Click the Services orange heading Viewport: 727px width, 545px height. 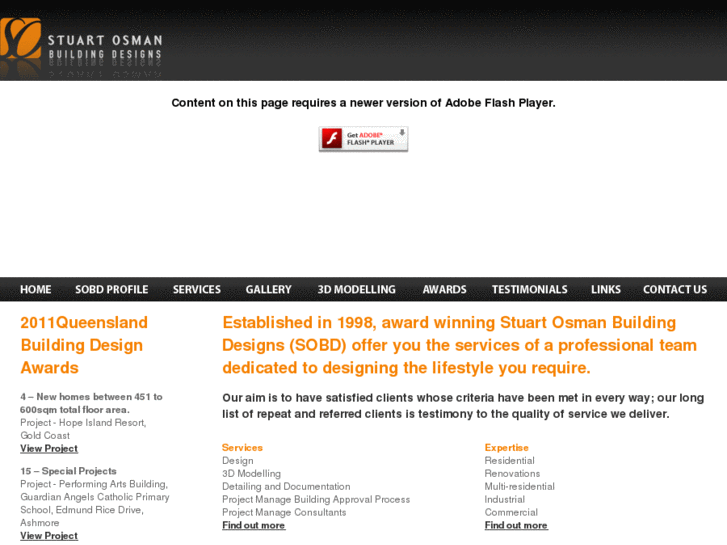click(242, 448)
